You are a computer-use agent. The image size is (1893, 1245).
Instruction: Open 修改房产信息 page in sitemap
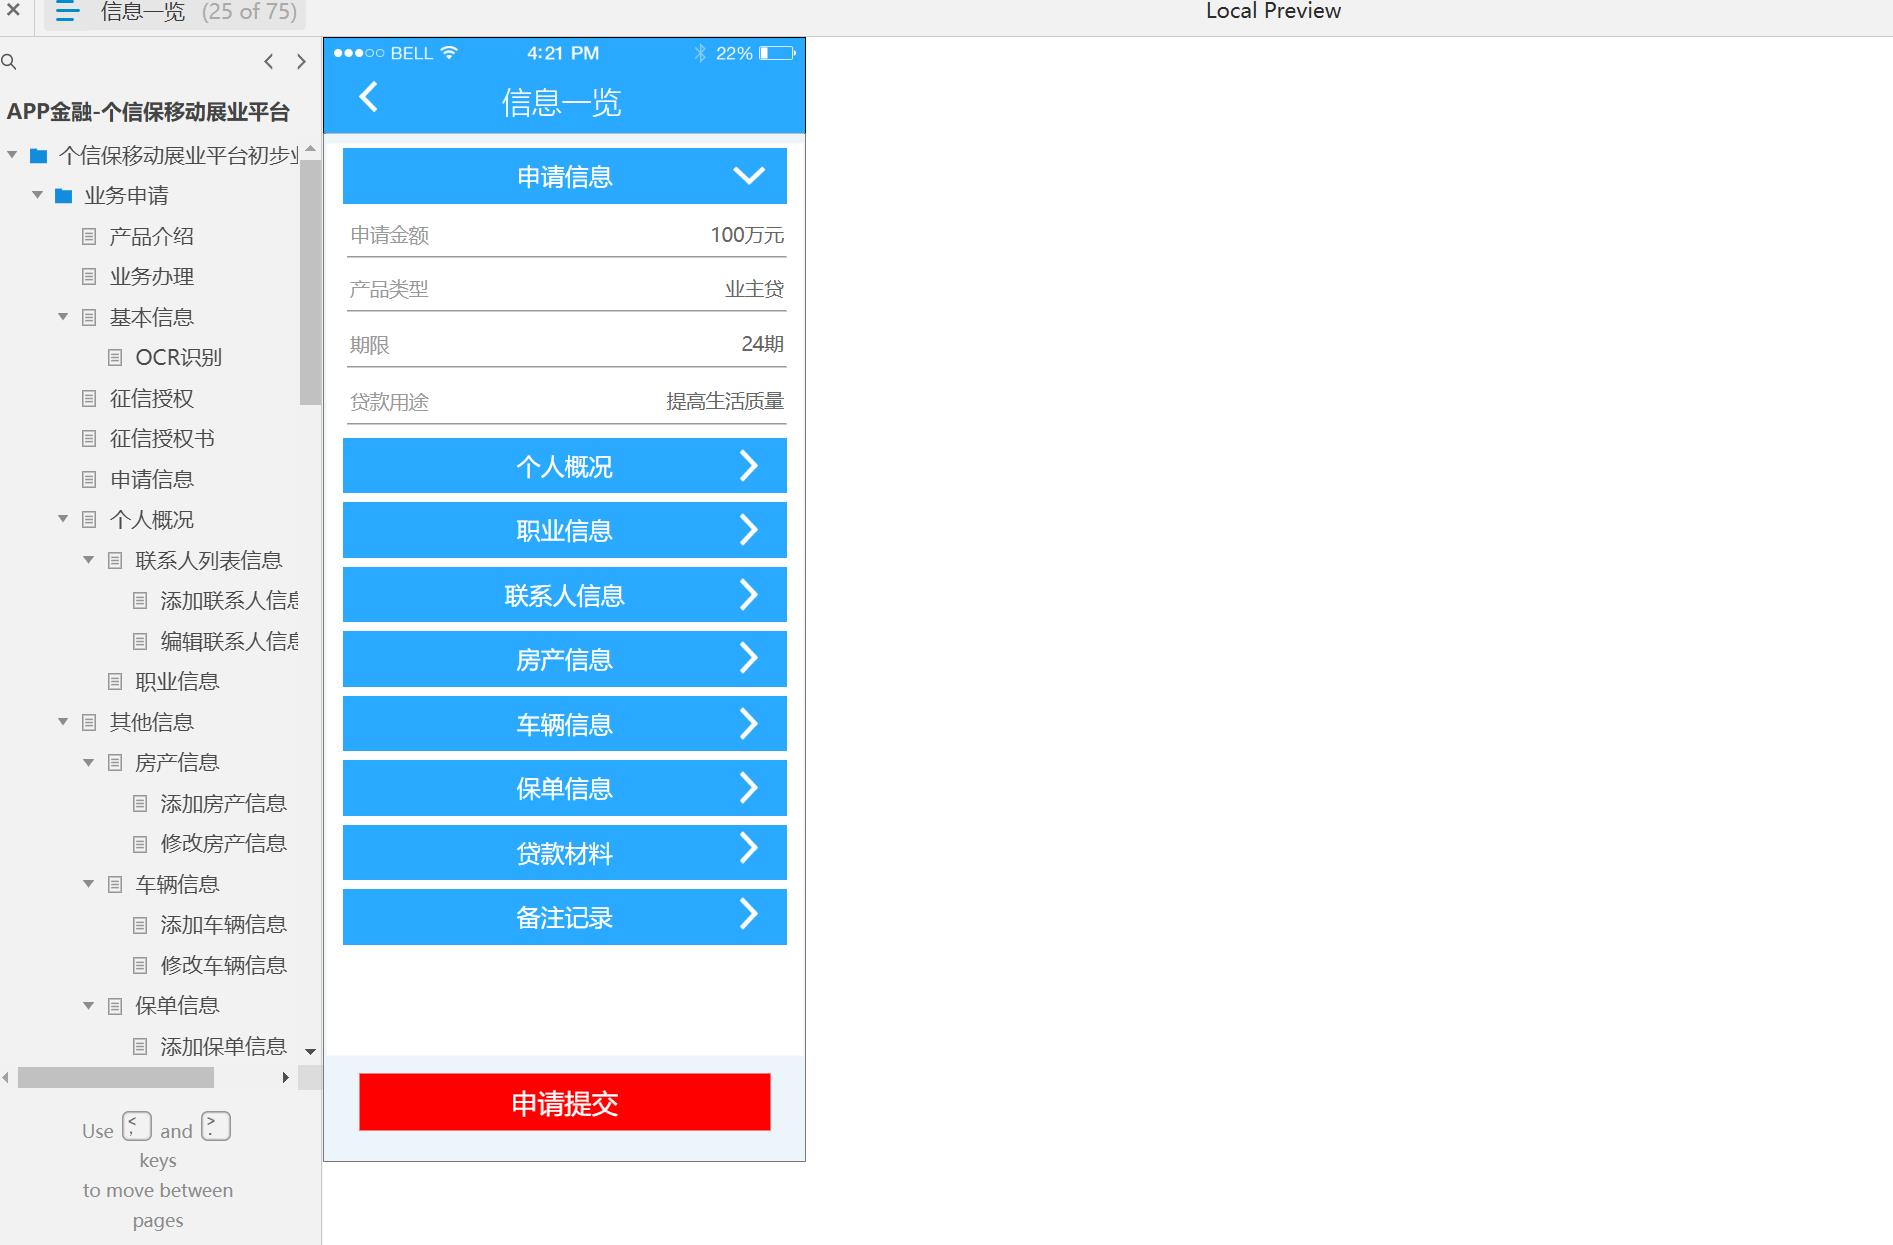(223, 844)
